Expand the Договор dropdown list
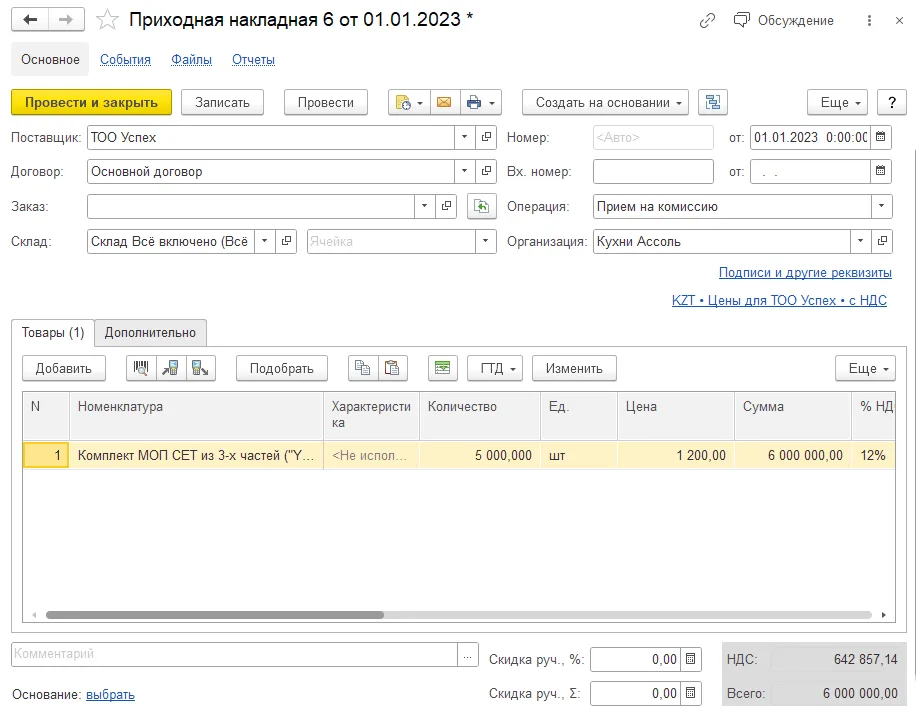 464,171
